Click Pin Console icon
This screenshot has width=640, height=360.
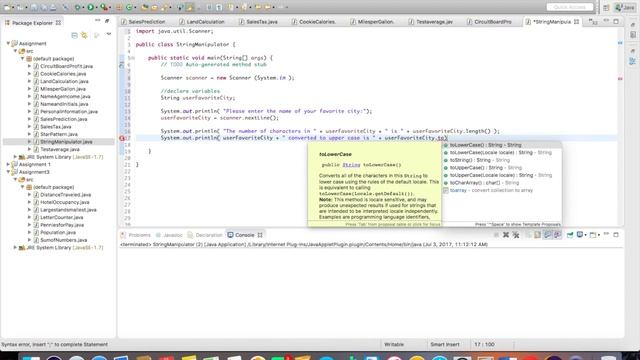pyautogui.click(x=570, y=235)
